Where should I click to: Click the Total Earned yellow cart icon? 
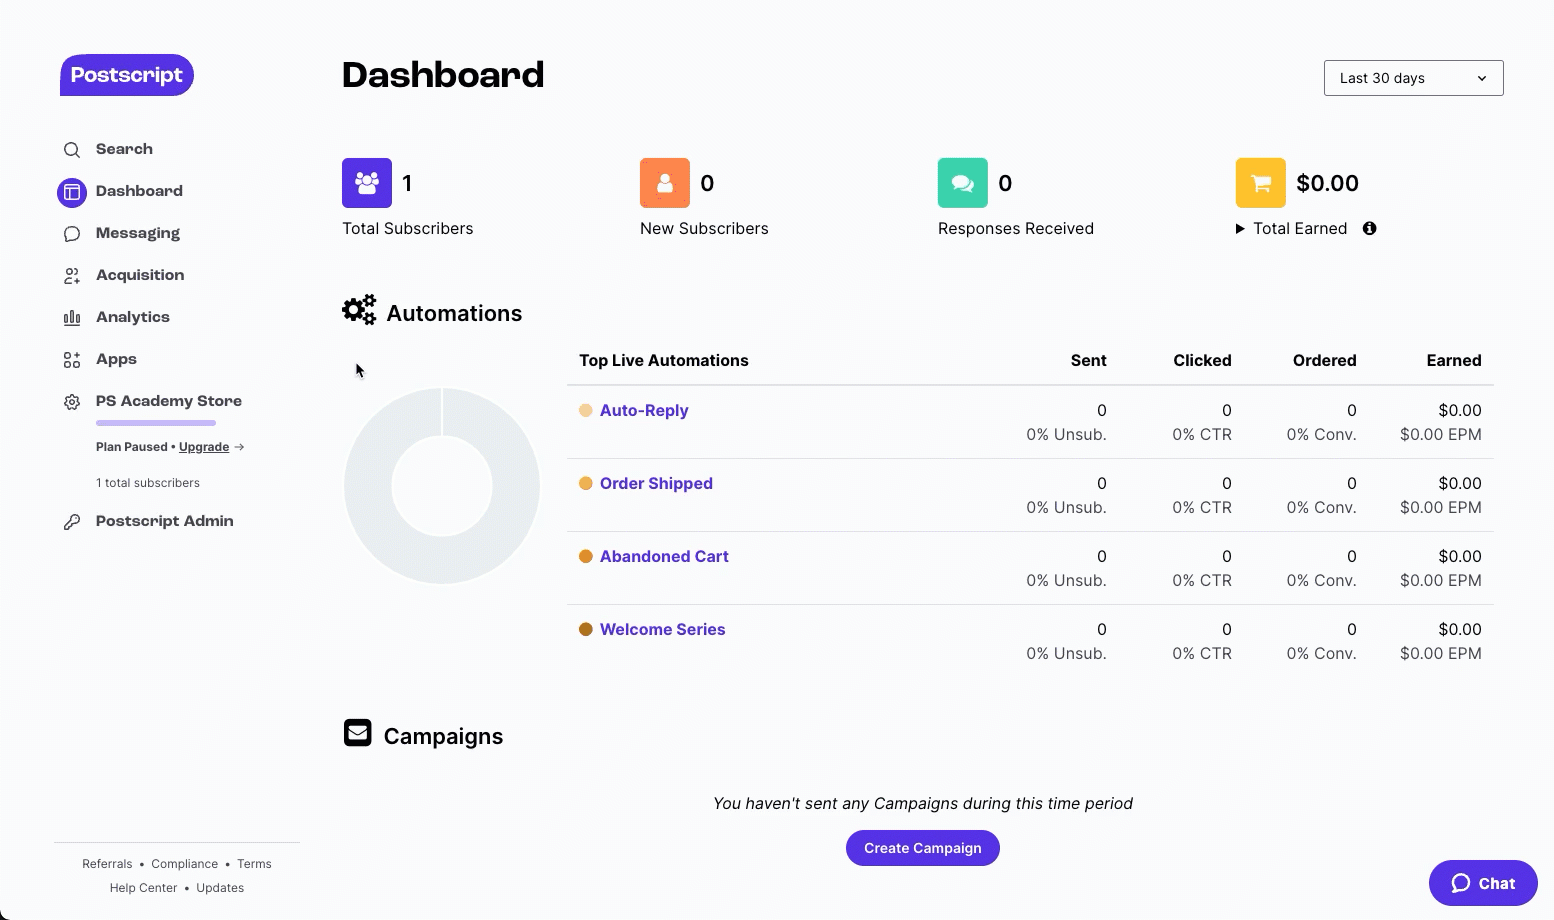point(1261,183)
